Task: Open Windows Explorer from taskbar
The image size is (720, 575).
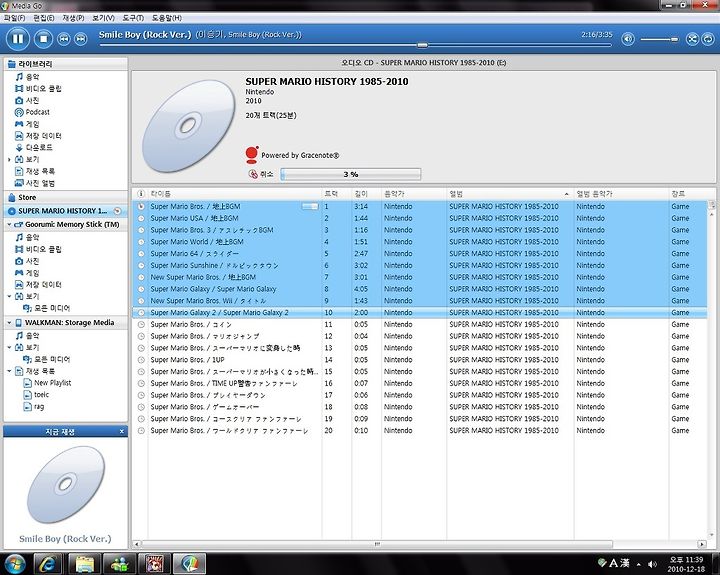Action: (x=84, y=564)
